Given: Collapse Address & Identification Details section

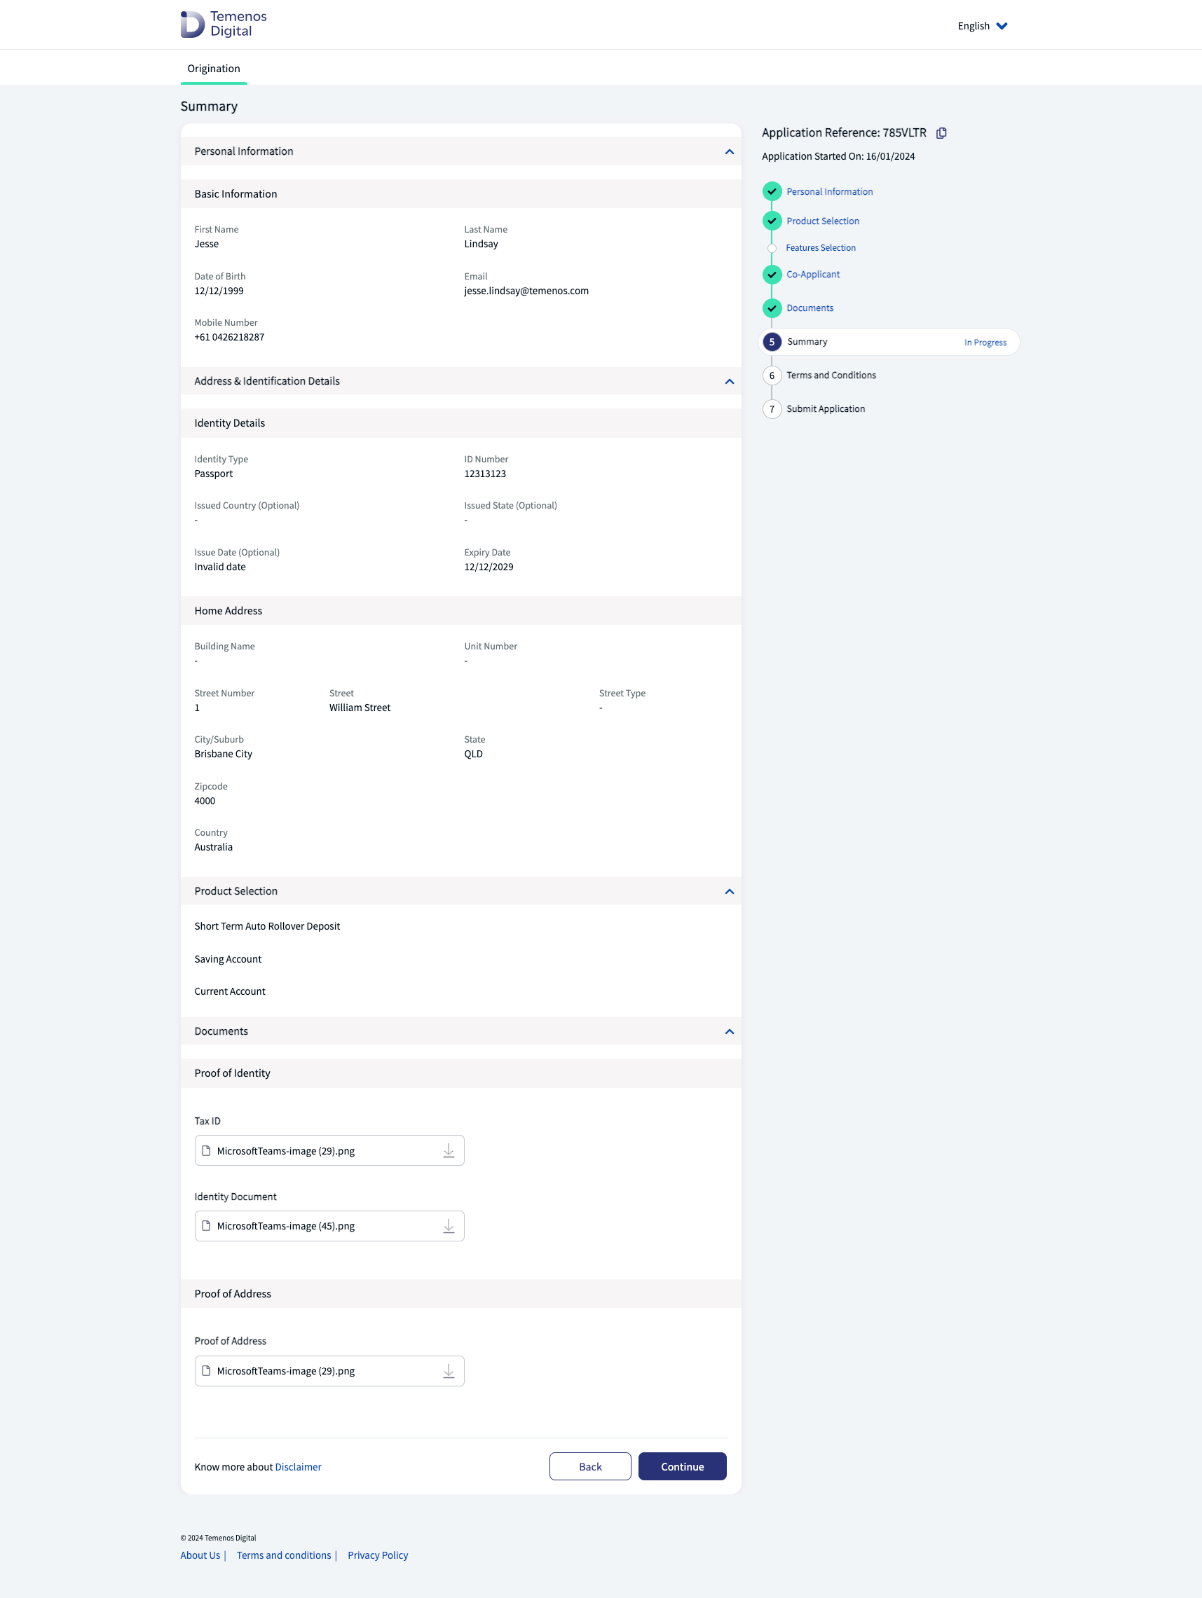Looking at the screenshot, I should tap(729, 382).
